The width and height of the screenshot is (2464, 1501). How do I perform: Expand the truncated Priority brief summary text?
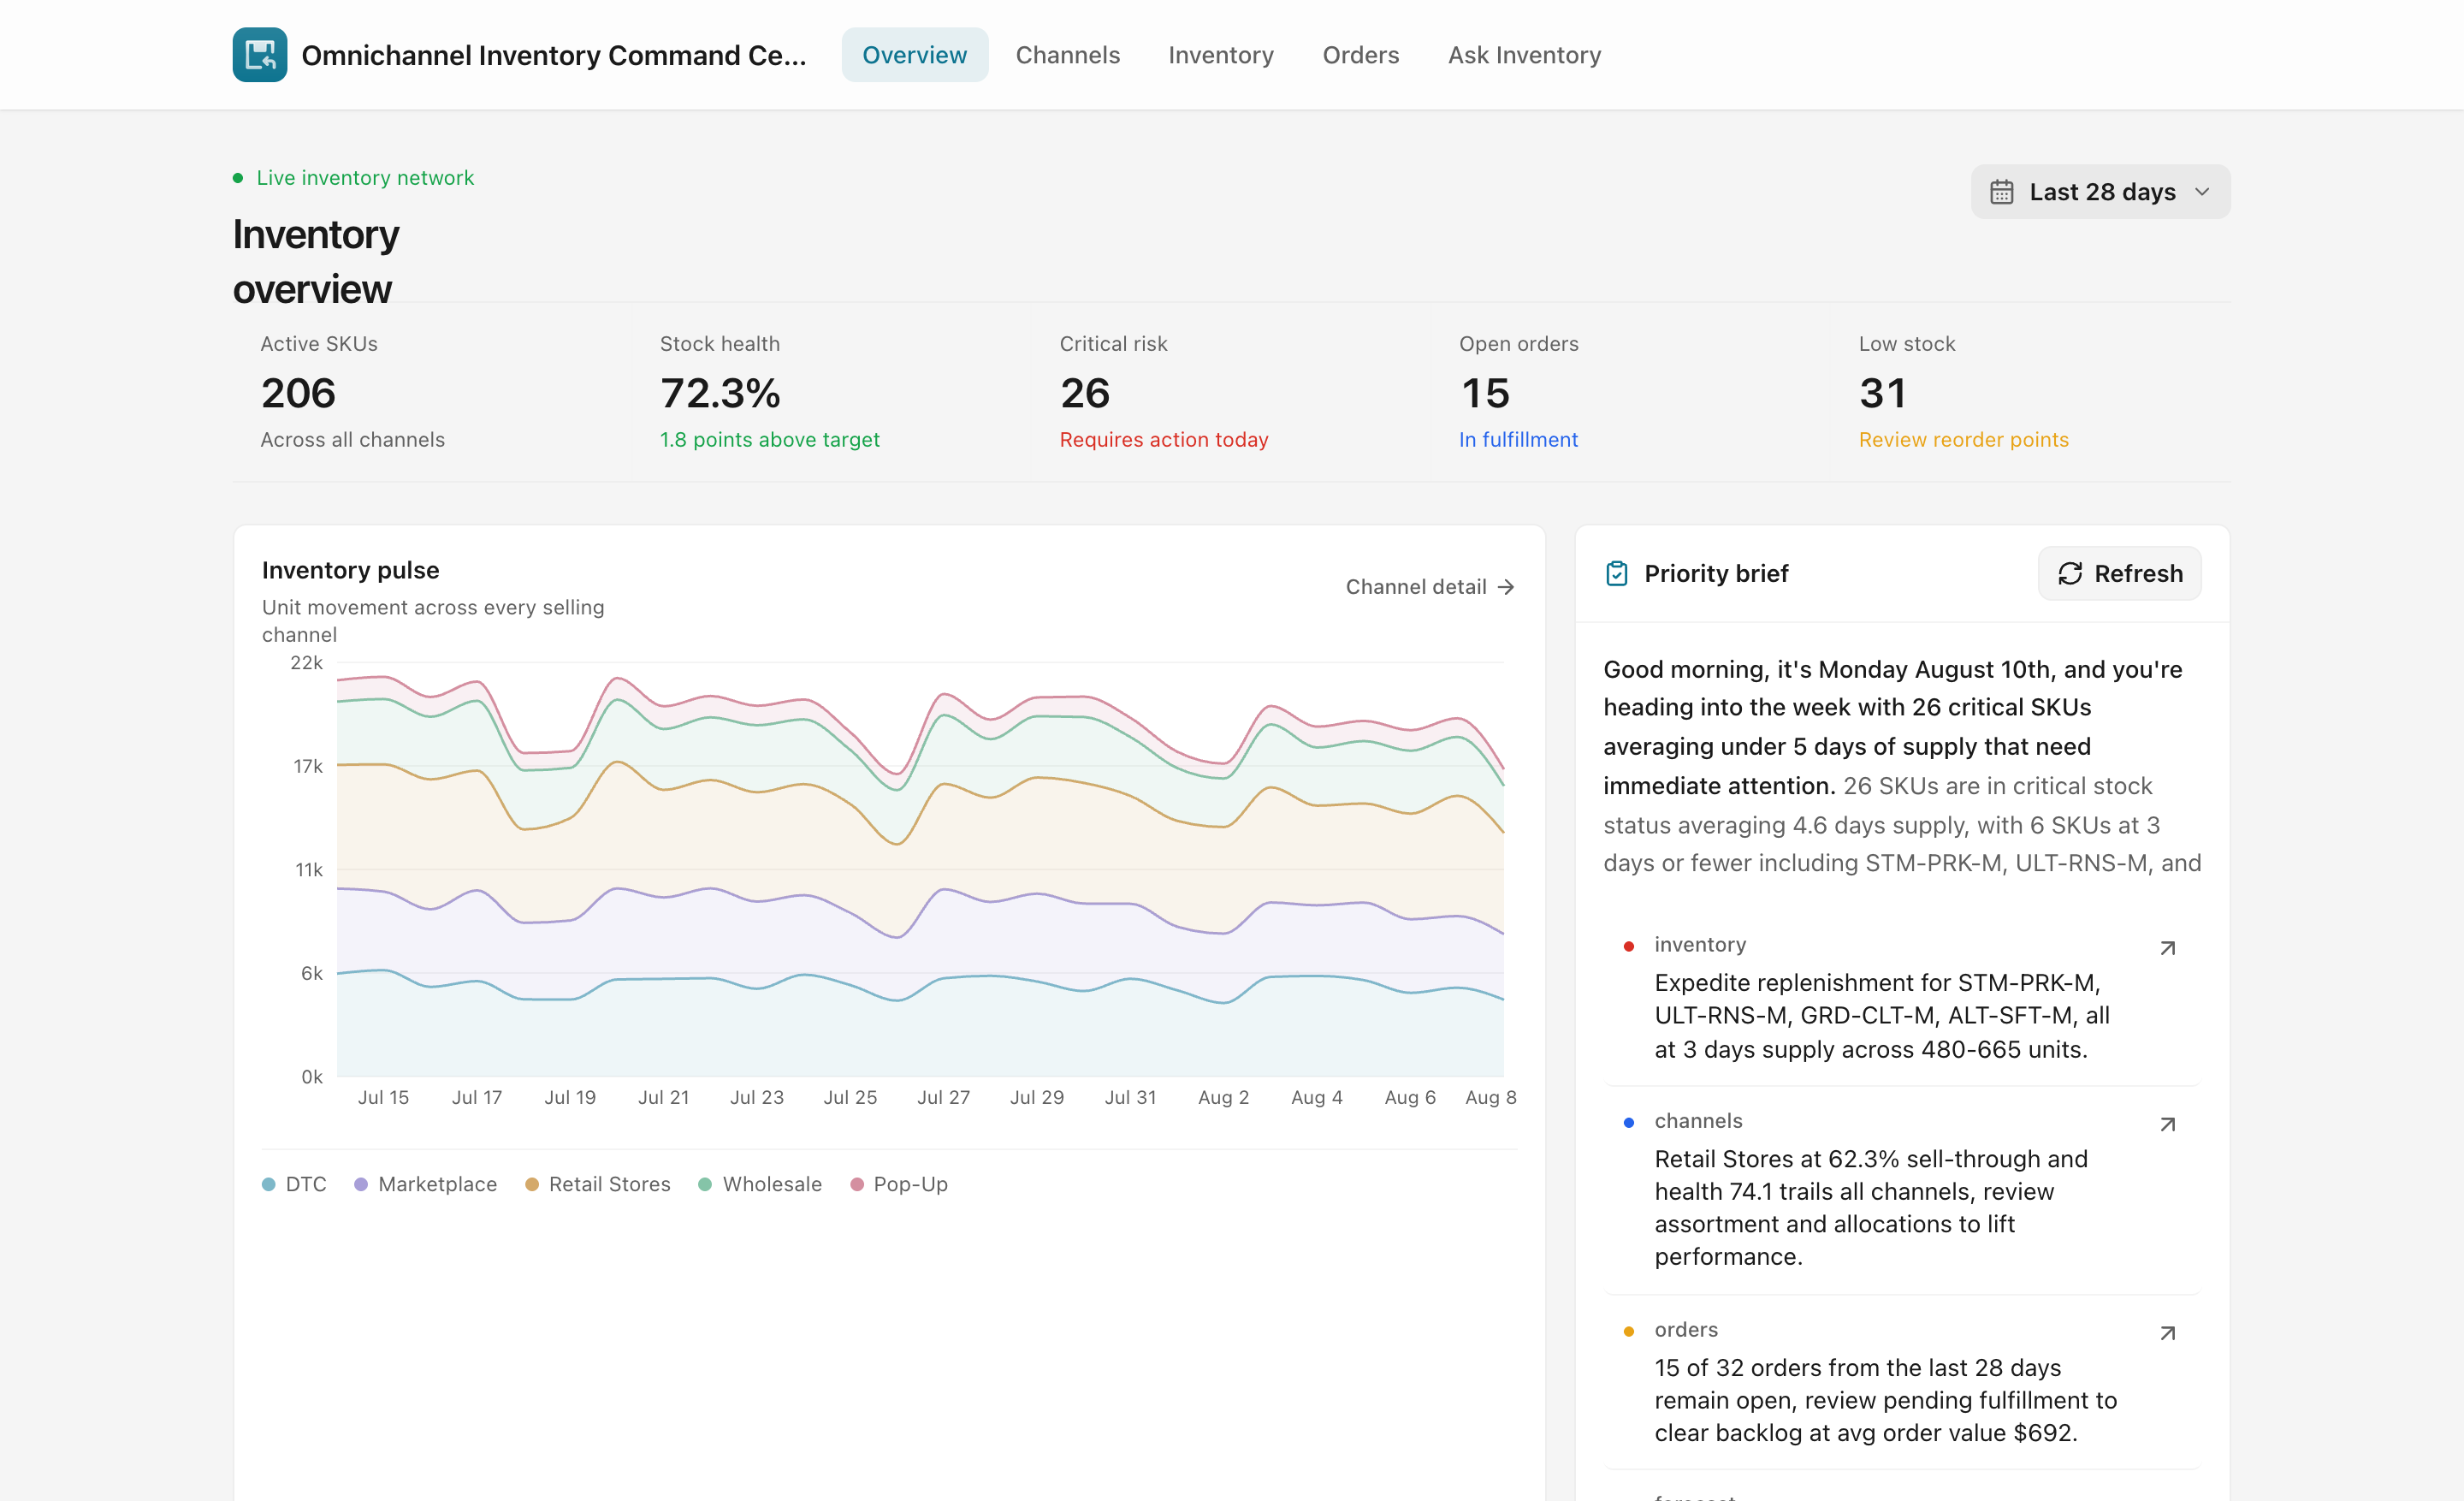(x=1902, y=766)
